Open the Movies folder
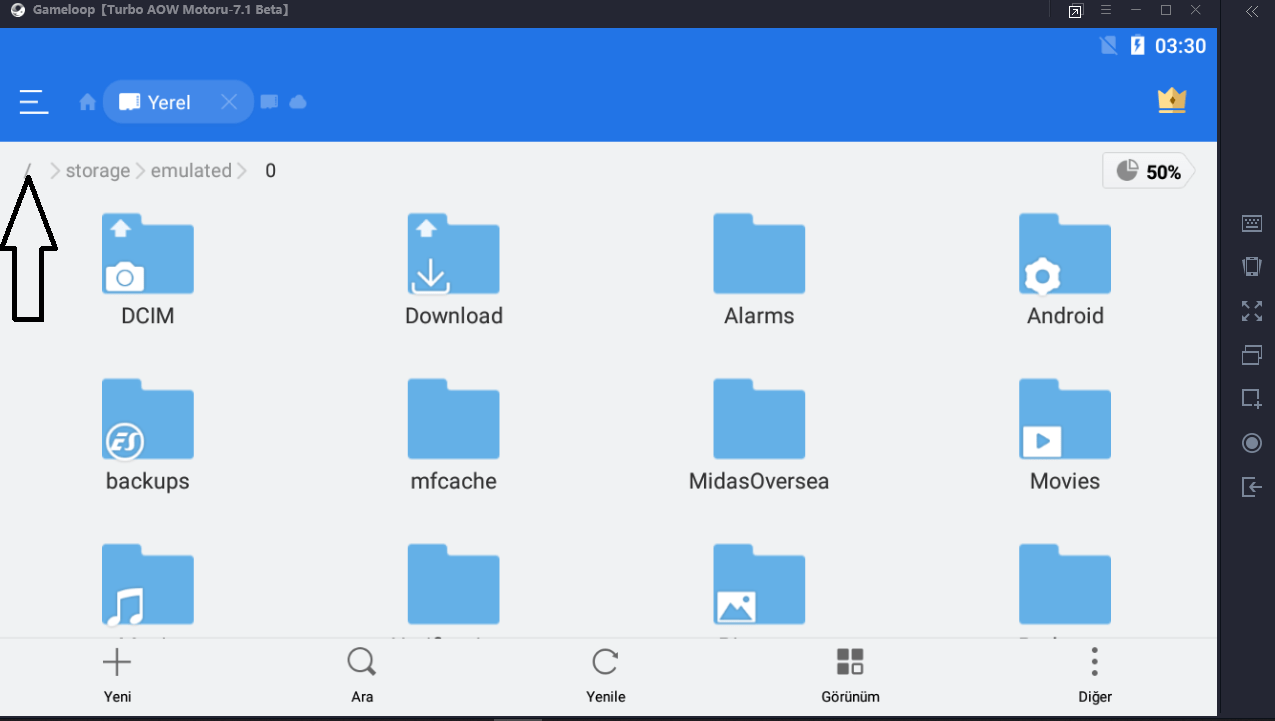 pos(1065,436)
